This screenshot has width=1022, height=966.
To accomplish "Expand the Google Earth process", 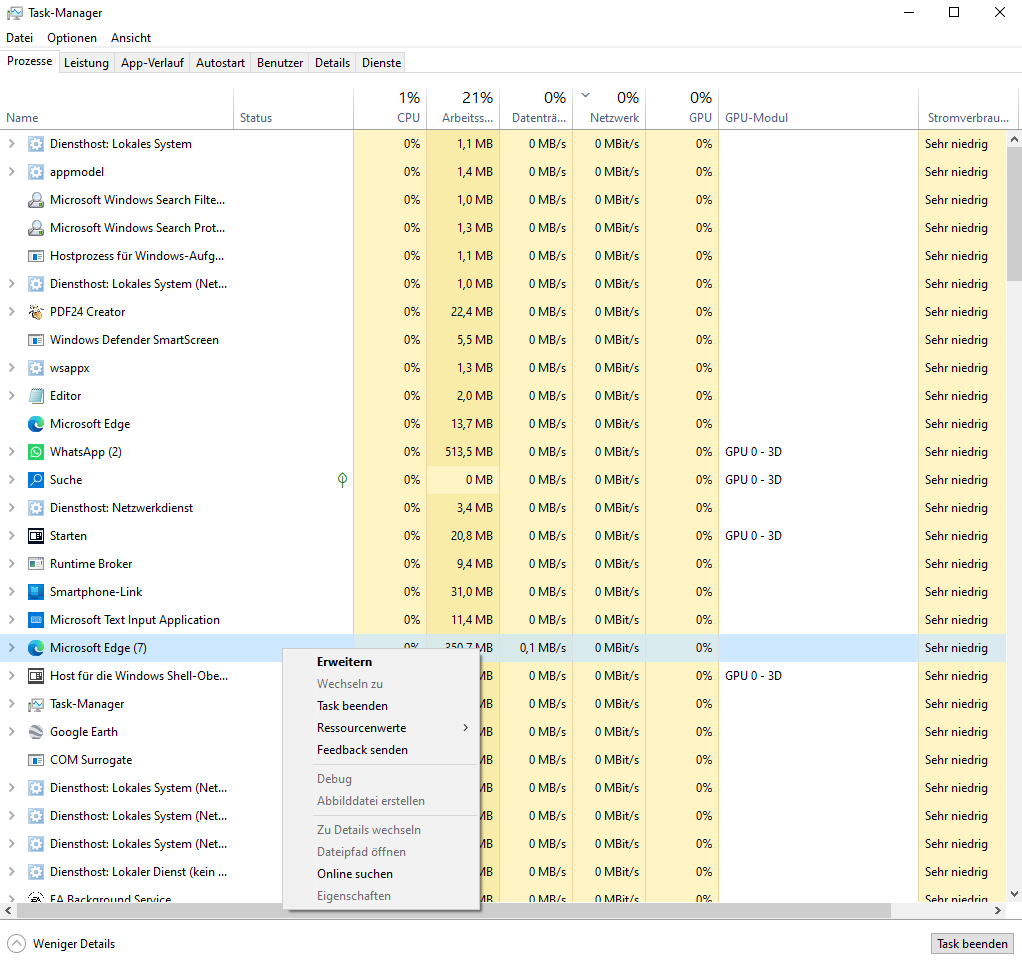I will (11, 732).
